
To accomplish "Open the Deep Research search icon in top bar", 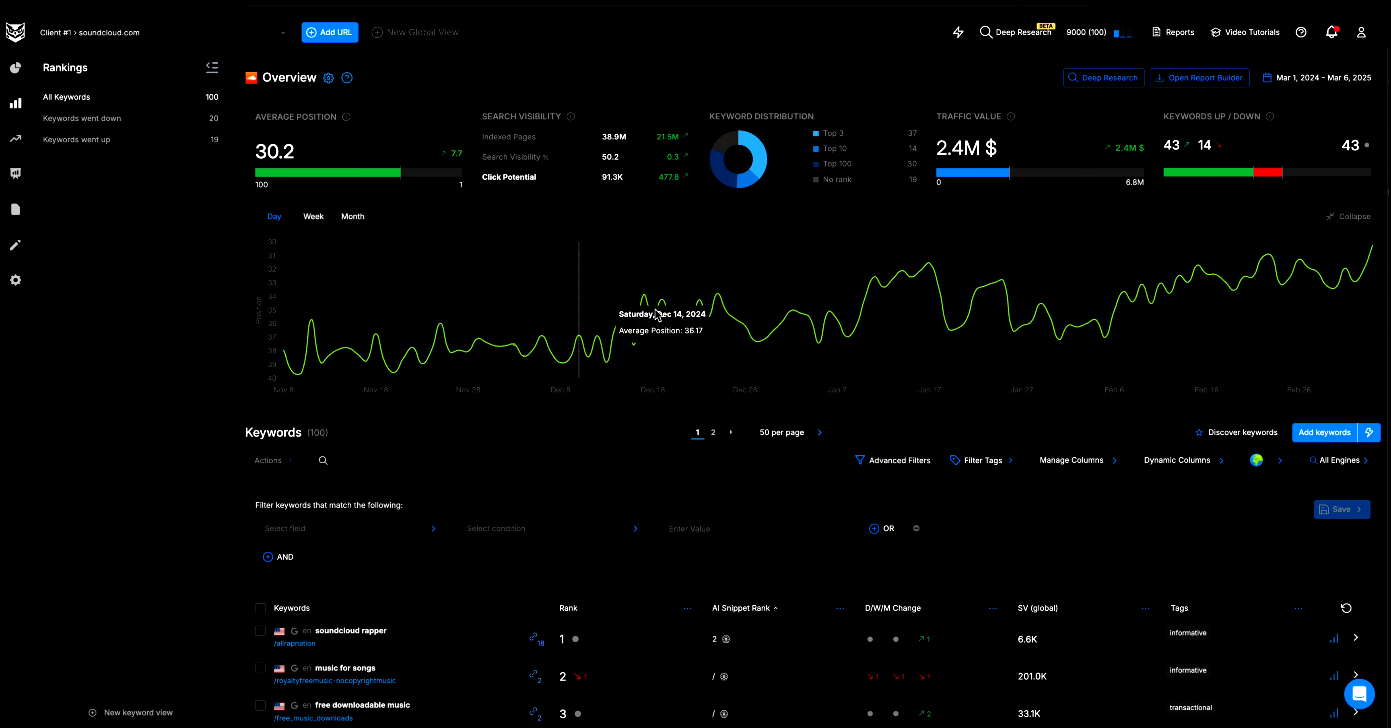I will (x=985, y=31).
